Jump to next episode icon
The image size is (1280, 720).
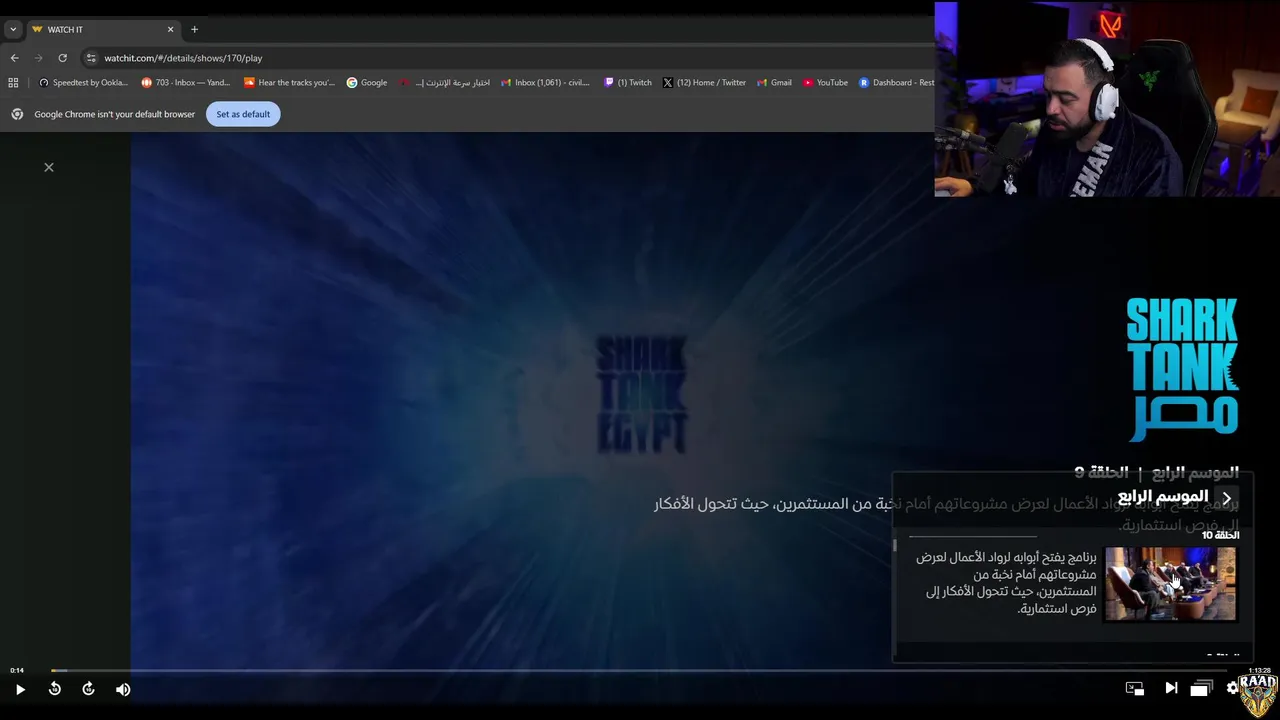[1171, 688]
